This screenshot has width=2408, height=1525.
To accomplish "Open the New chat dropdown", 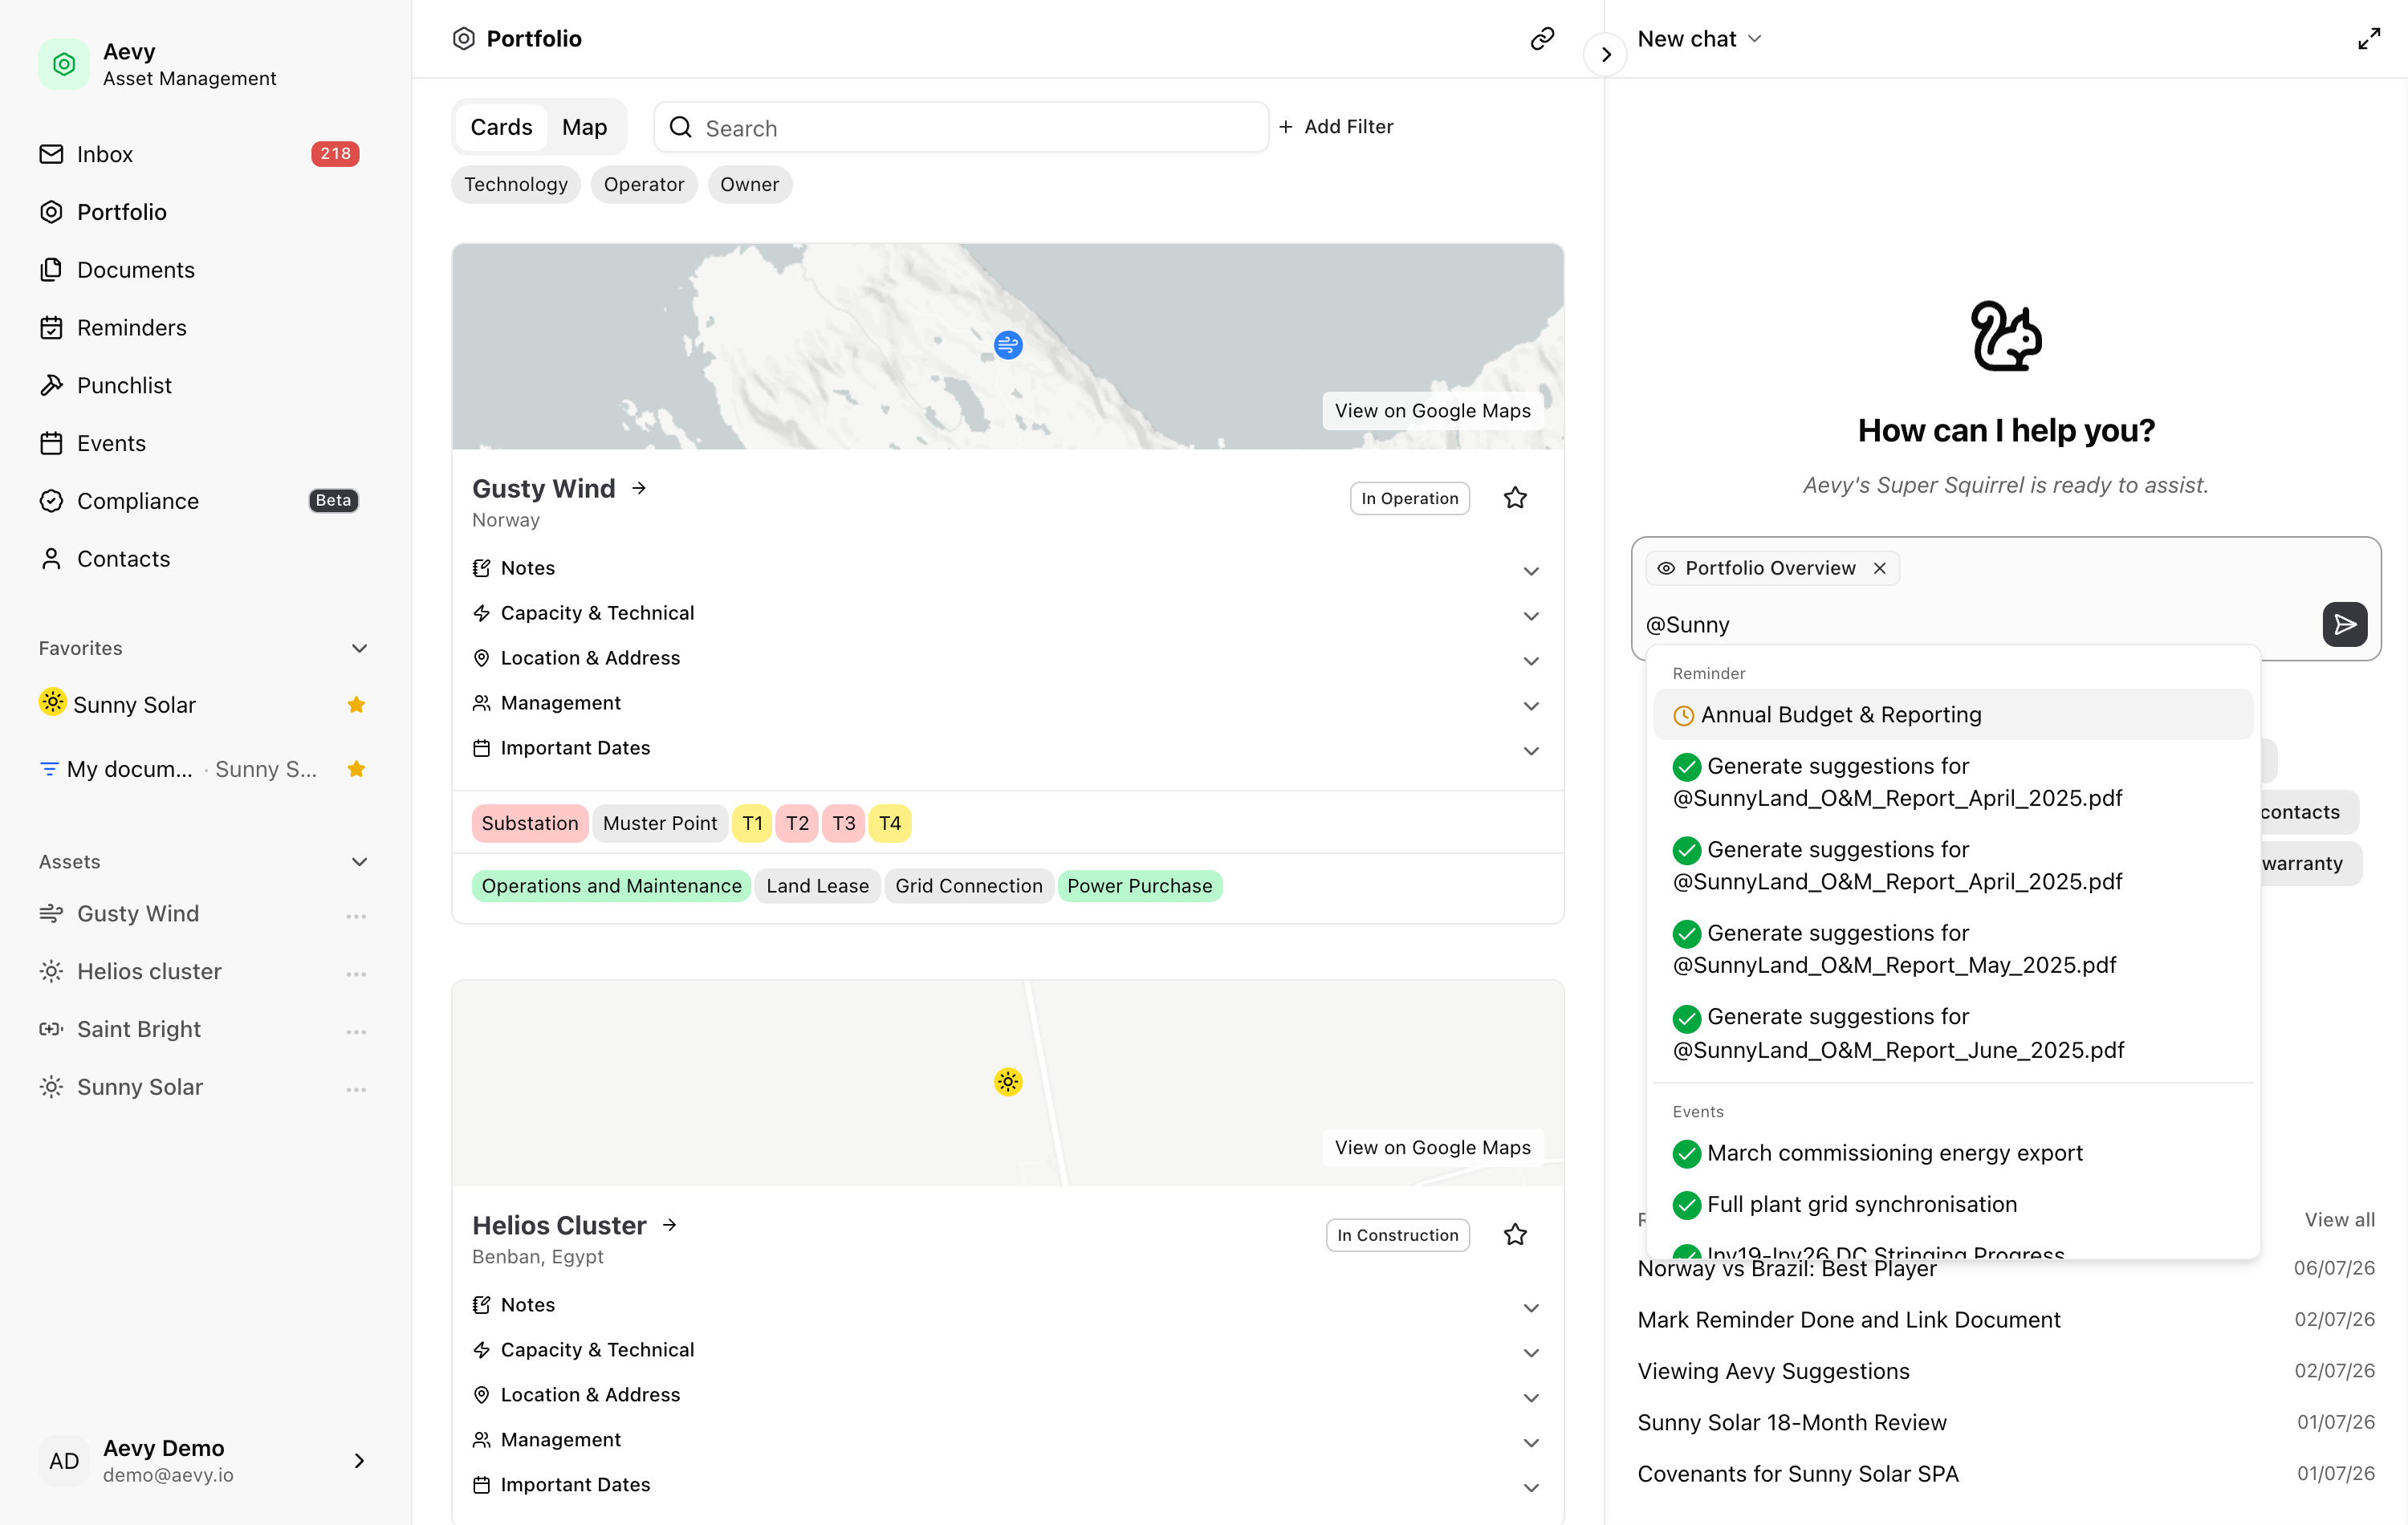I will [1698, 39].
